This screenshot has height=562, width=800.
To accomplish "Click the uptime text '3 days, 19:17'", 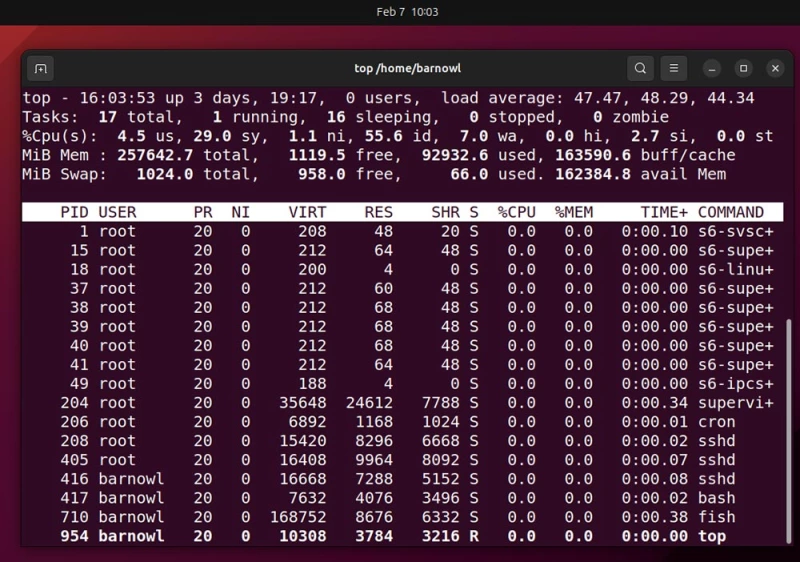I will pyautogui.click(x=260, y=98).
